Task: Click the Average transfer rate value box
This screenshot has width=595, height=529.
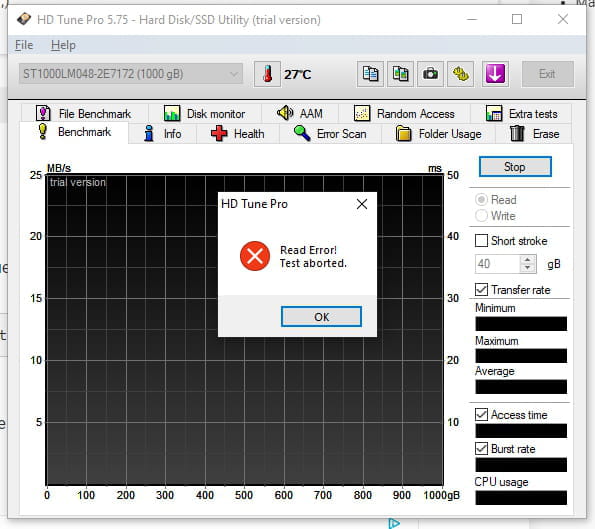Action: click(521, 387)
